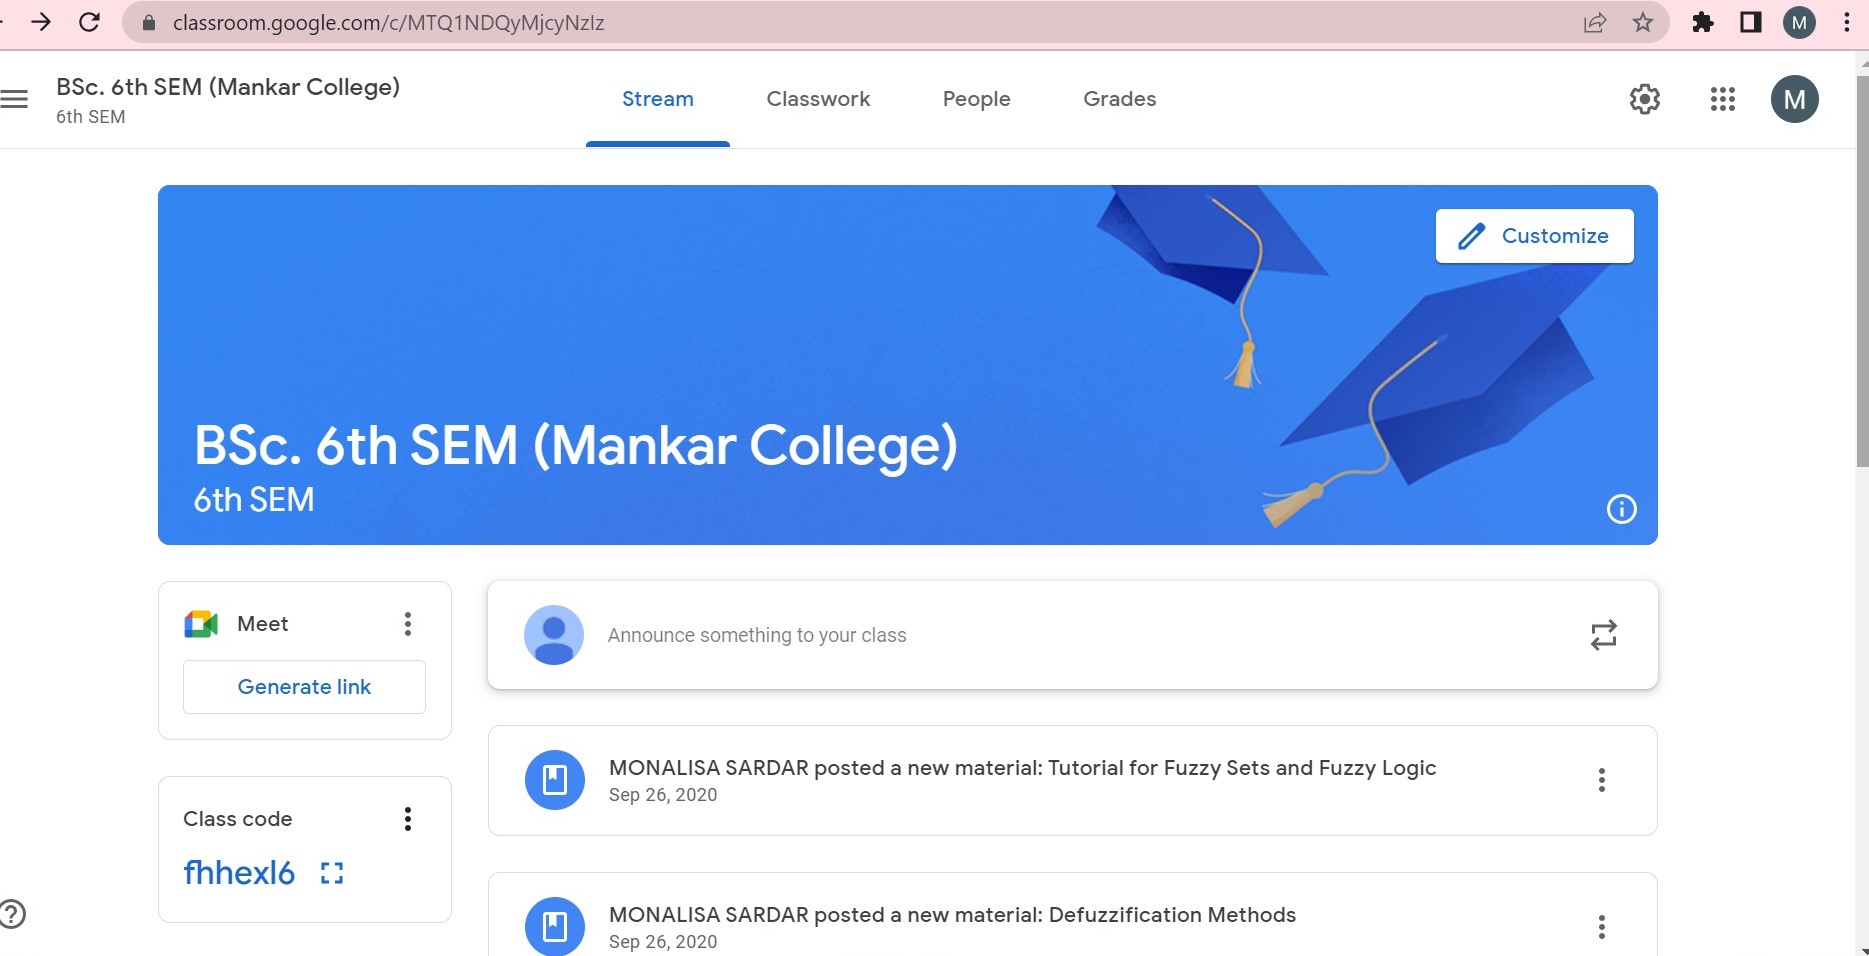View site security lock icon
Image resolution: width=1869 pixels, height=956 pixels.
[149, 22]
